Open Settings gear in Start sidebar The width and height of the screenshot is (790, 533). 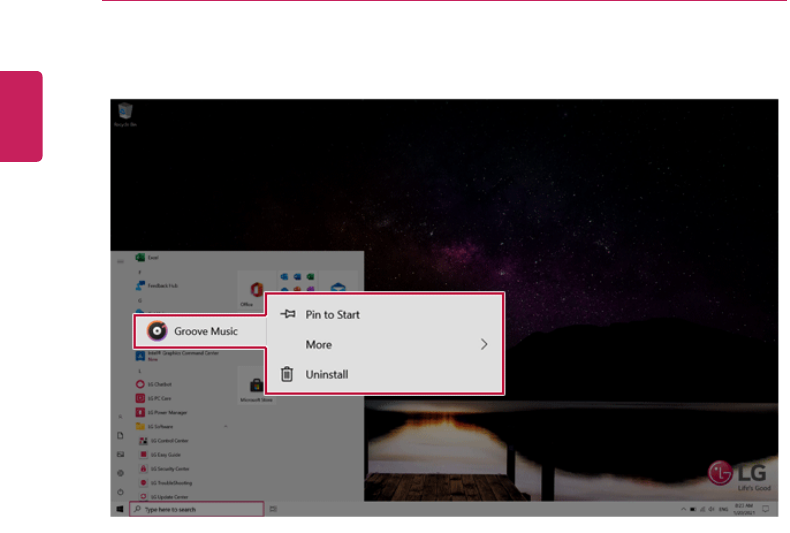[x=120, y=473]
